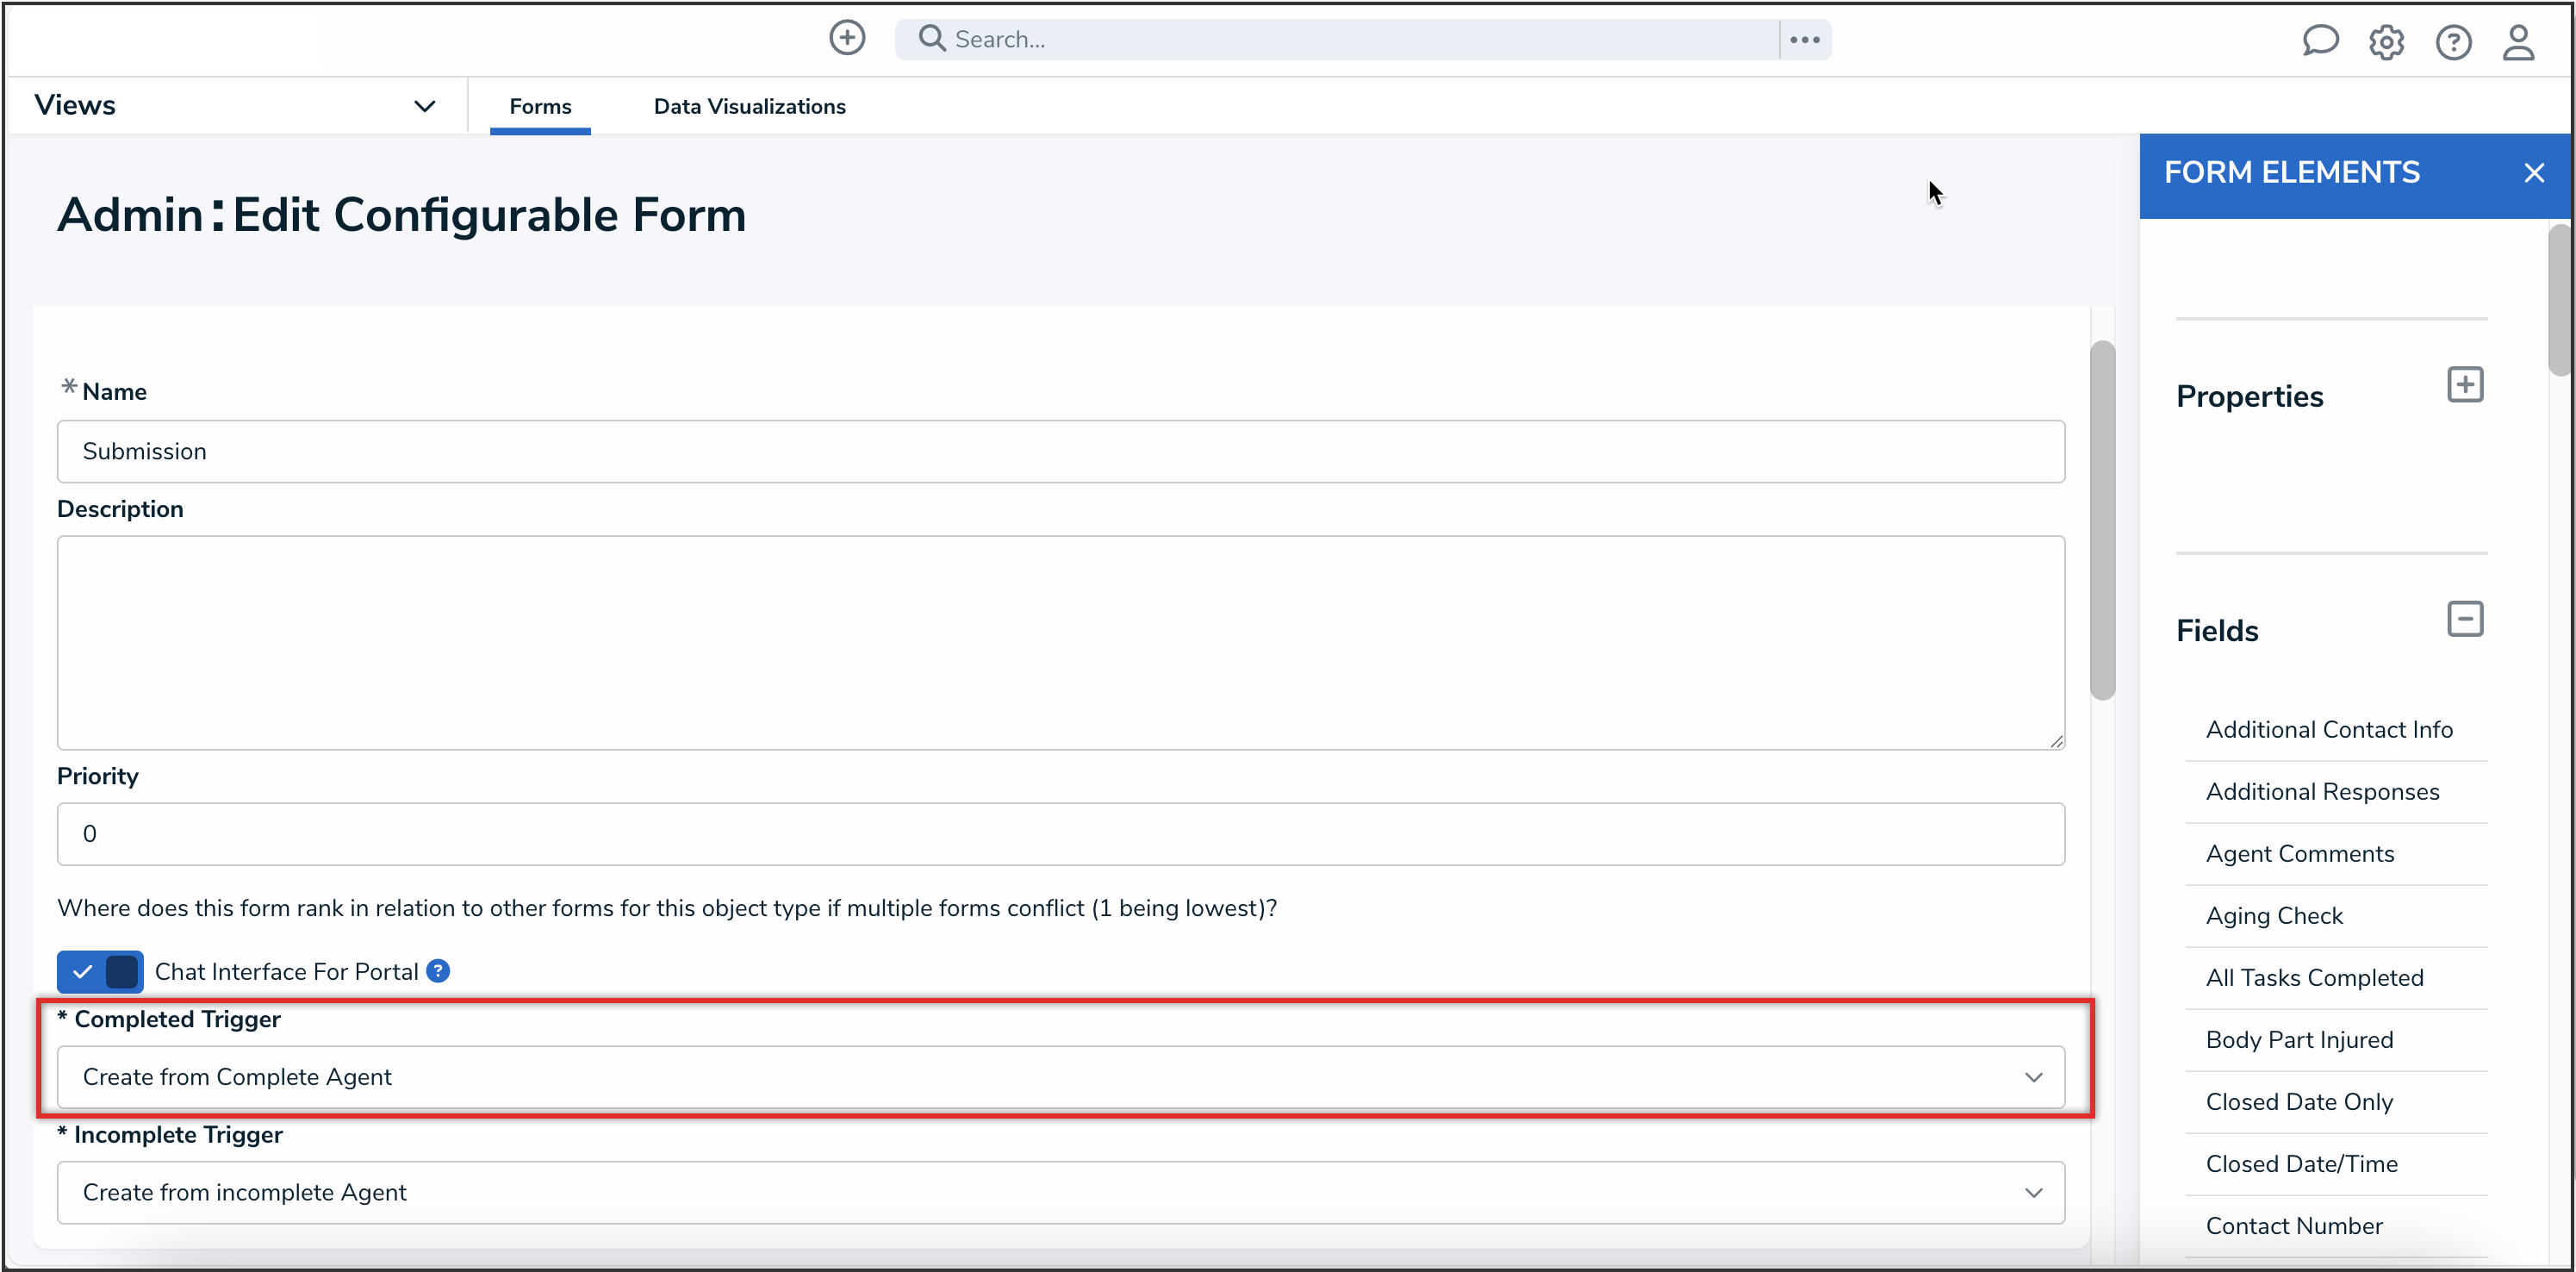2576x1272 pixels.
Task: Click the ellipsis icon in the search bar
Action: coord(1804,39)
